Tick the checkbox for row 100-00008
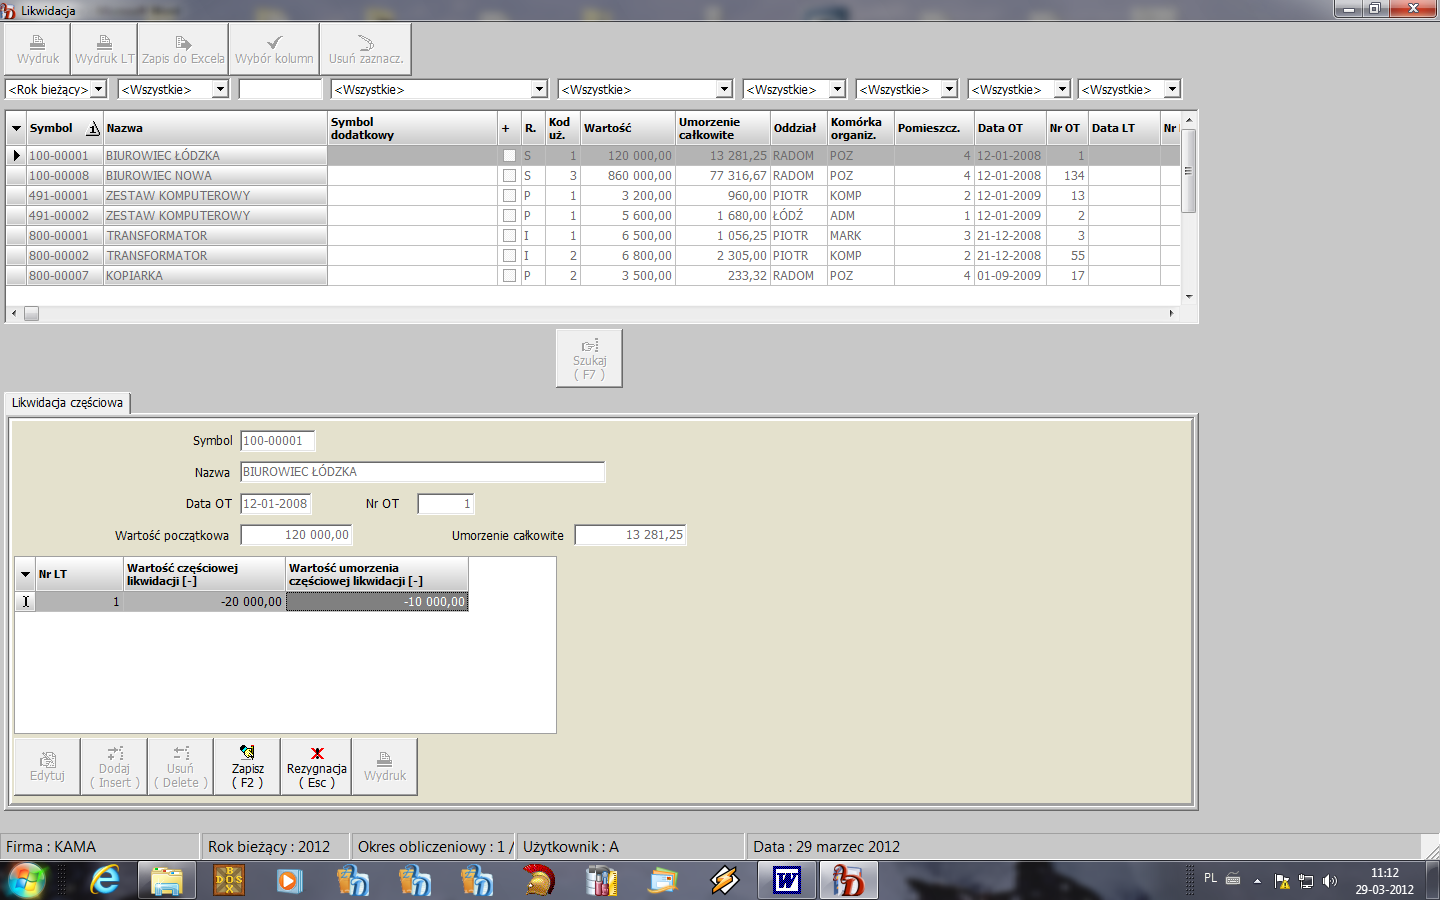1440x900 pixels. (x=509, y=176)
